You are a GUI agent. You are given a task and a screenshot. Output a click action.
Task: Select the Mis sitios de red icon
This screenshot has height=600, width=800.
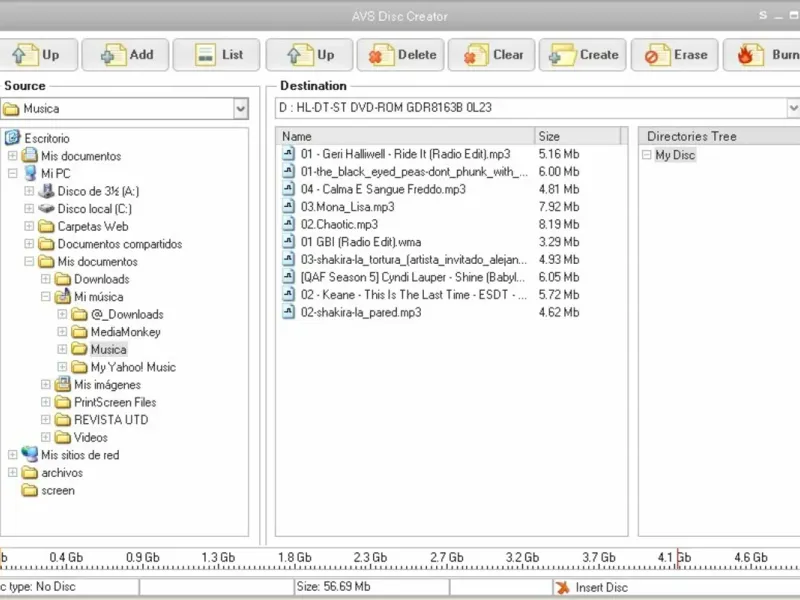(x=30, y=454)
